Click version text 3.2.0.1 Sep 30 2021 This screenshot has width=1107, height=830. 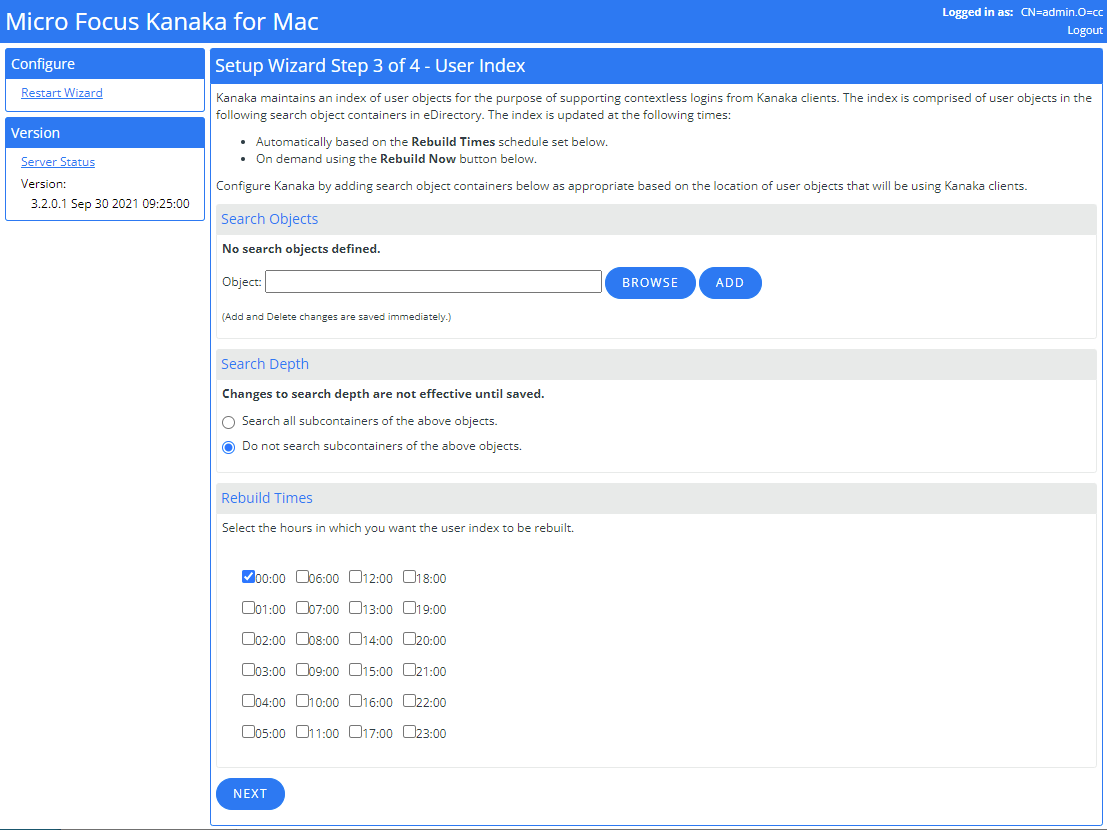[x=110, y=204]
